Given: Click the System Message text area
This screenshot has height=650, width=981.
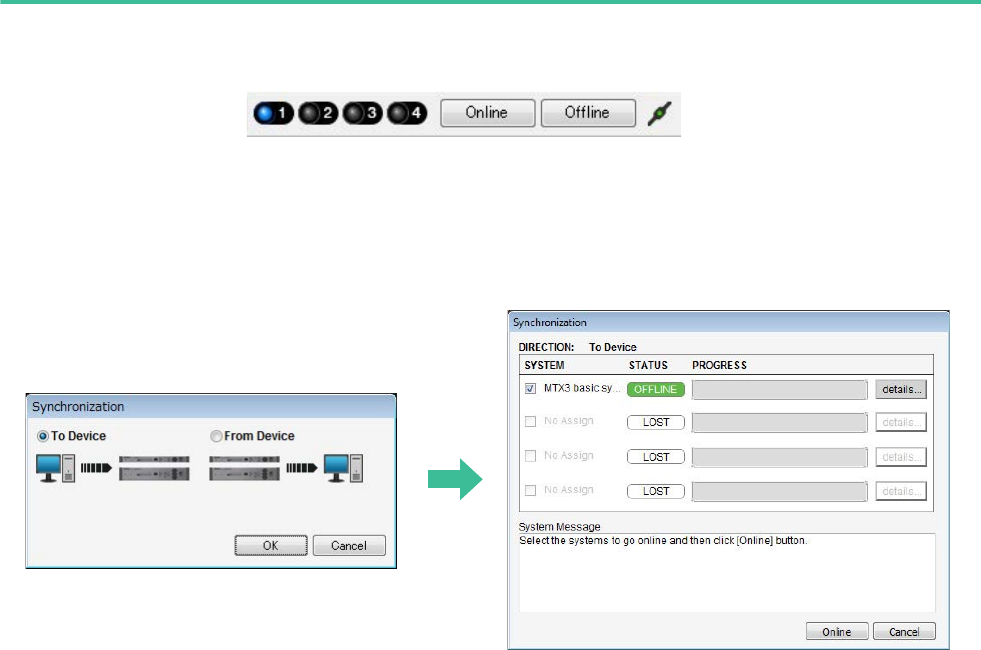Looking at the screenshot, I should [727, 572].
